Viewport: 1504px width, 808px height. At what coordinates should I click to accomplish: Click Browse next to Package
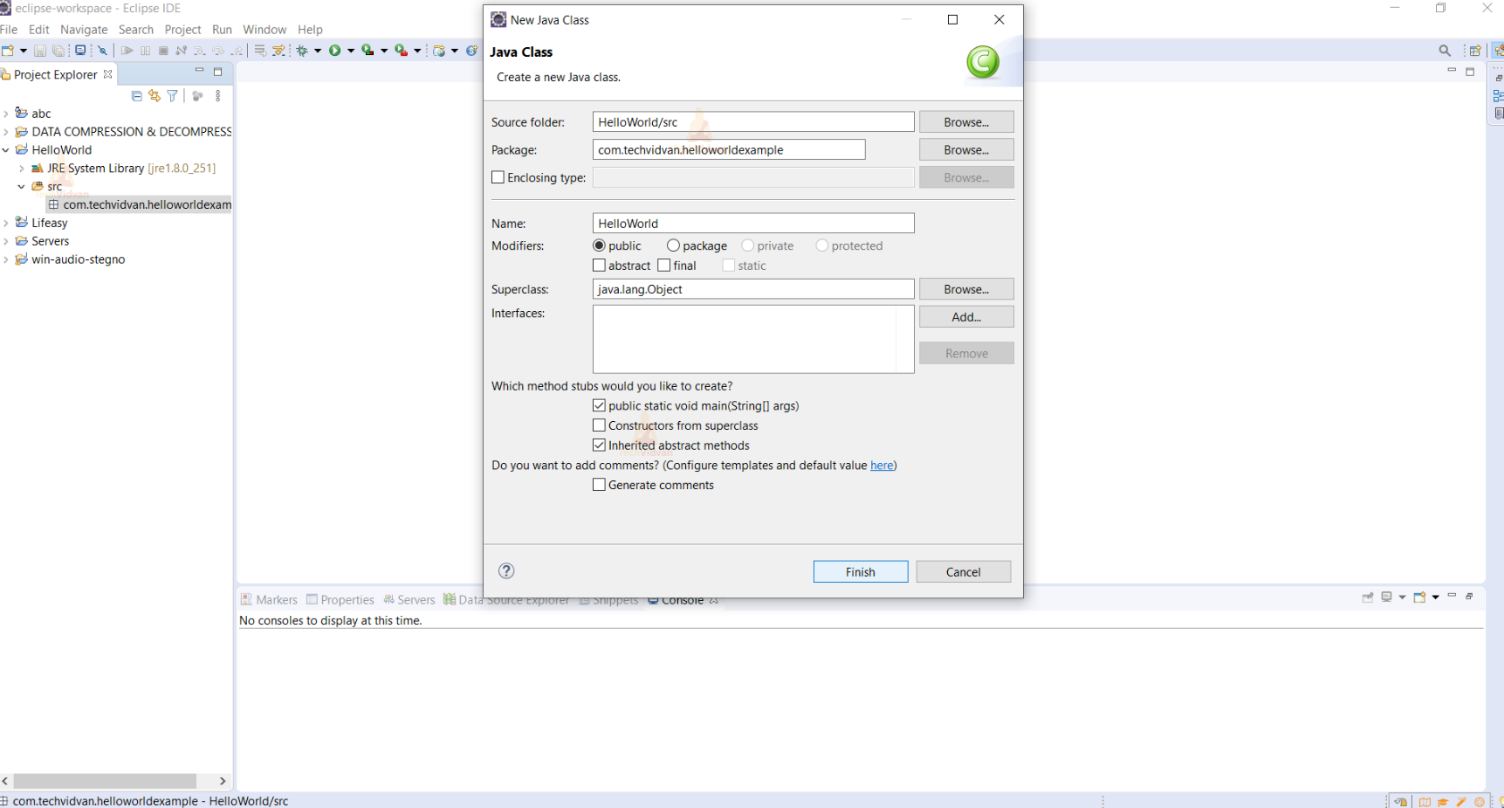tap(966, 150)
